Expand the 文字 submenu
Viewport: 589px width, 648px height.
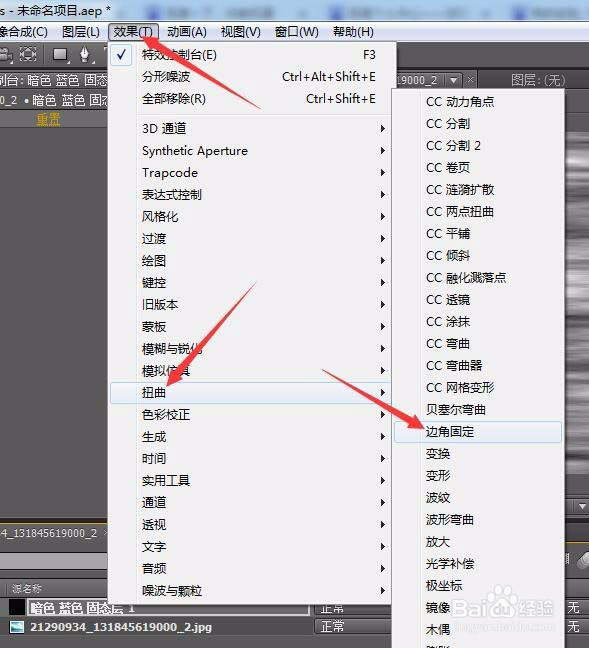[x=250, y=546]
